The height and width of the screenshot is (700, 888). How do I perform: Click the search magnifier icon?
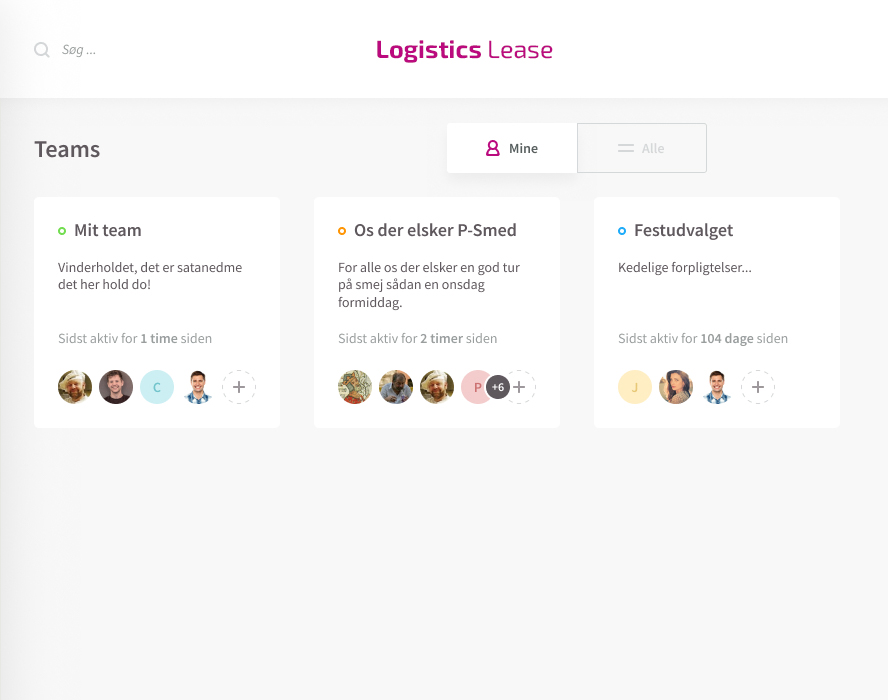pos(42,50)
